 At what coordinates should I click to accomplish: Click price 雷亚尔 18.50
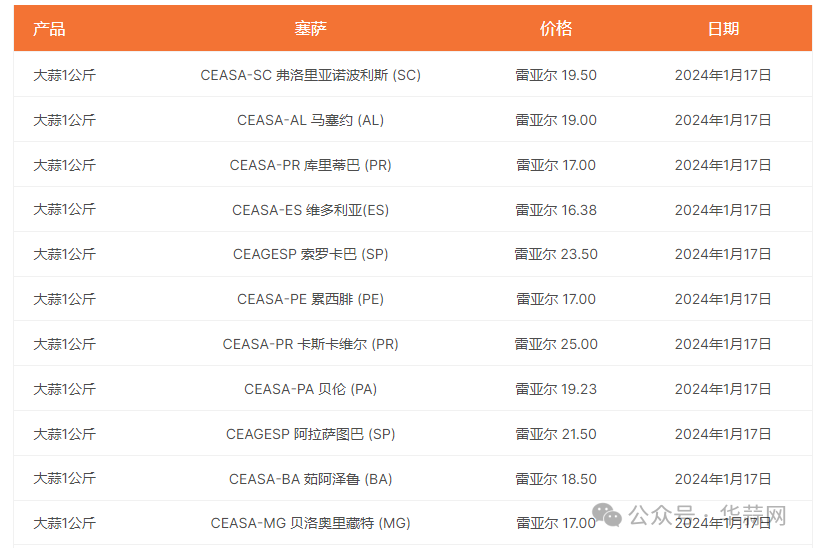tap(556, 479)
